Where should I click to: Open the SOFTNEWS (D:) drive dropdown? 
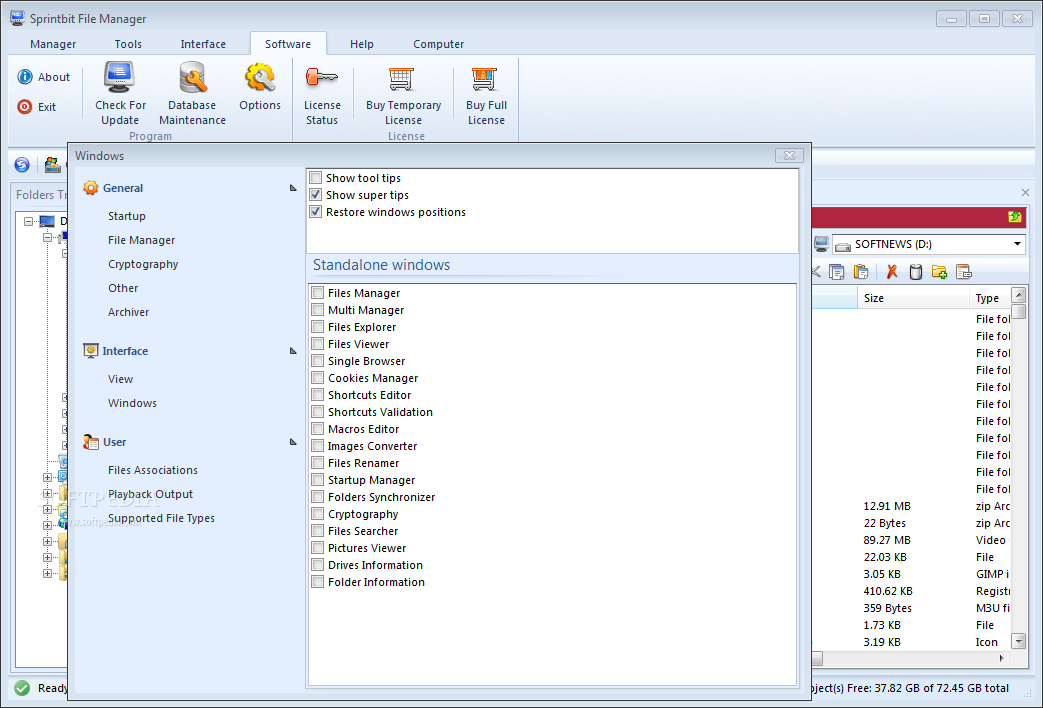click(1017, 244)
